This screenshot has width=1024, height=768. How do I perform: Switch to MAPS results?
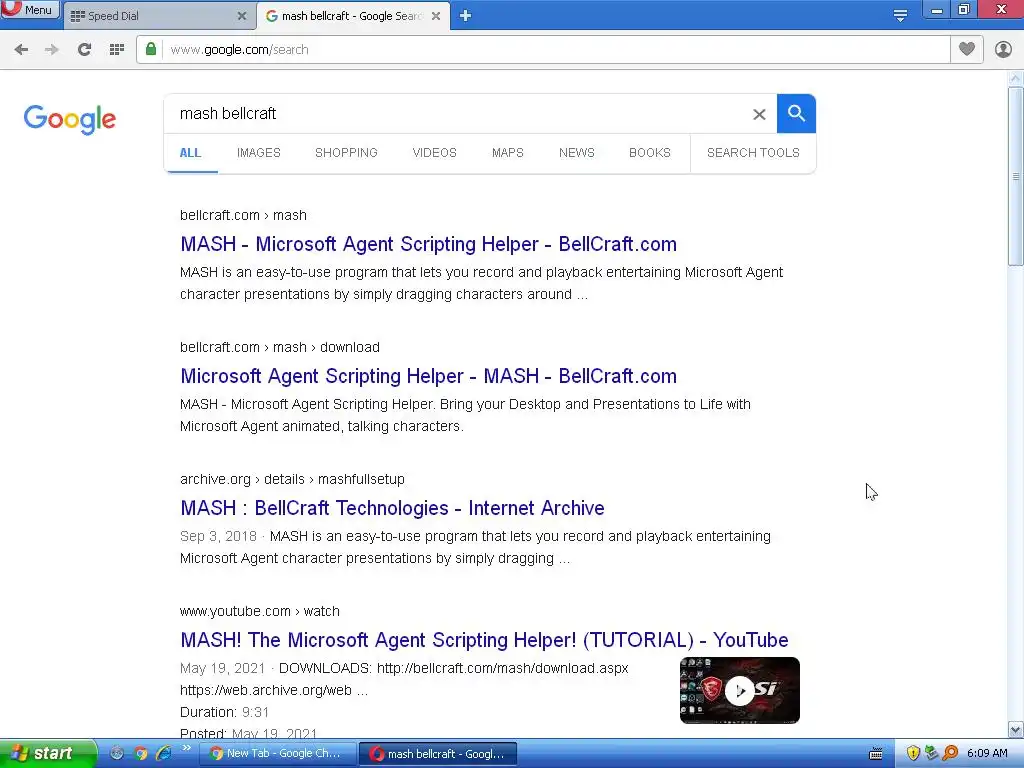tap(507, 153)
